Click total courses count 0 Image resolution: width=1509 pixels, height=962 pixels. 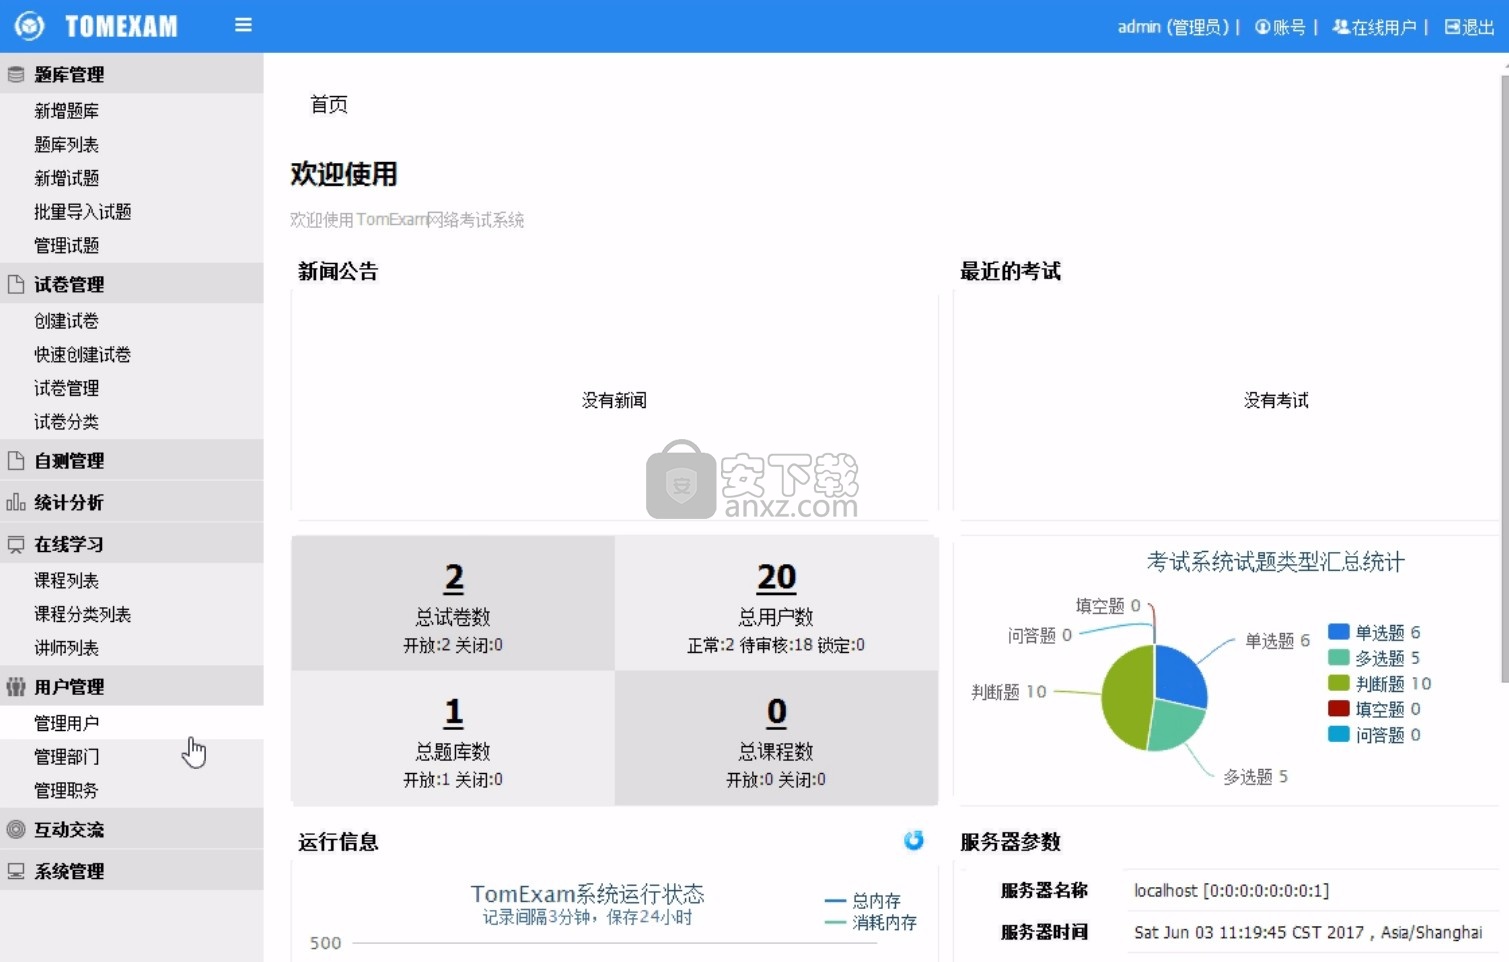776,711
